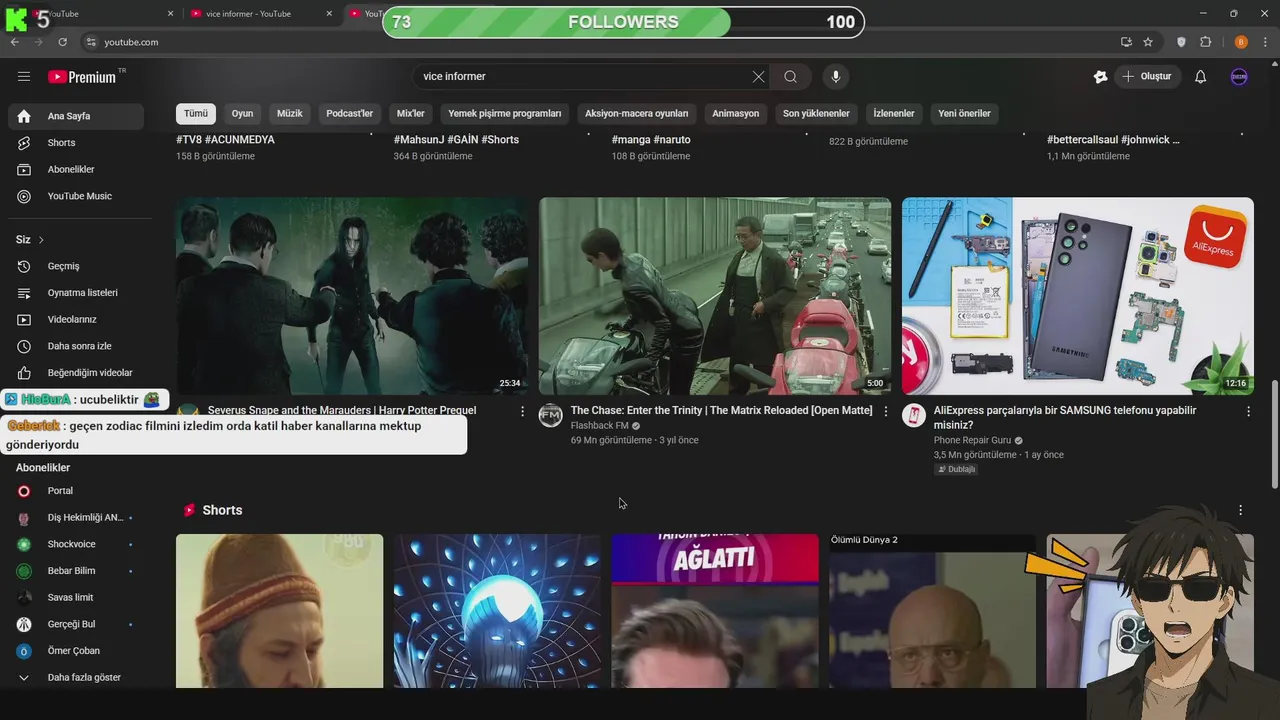Select the Son yüklenenler chip
The height and width of the screenshot is (720, 1280).
coord(816,114)
